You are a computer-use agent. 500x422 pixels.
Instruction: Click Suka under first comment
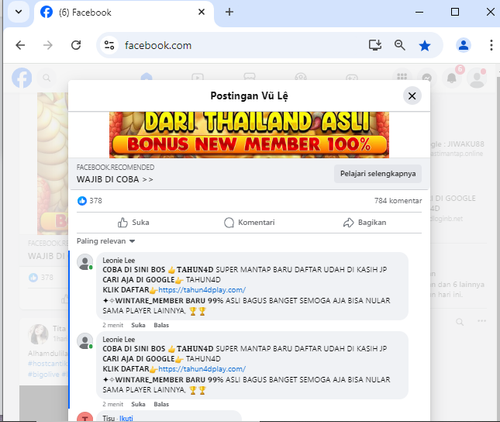click(138, 325)
